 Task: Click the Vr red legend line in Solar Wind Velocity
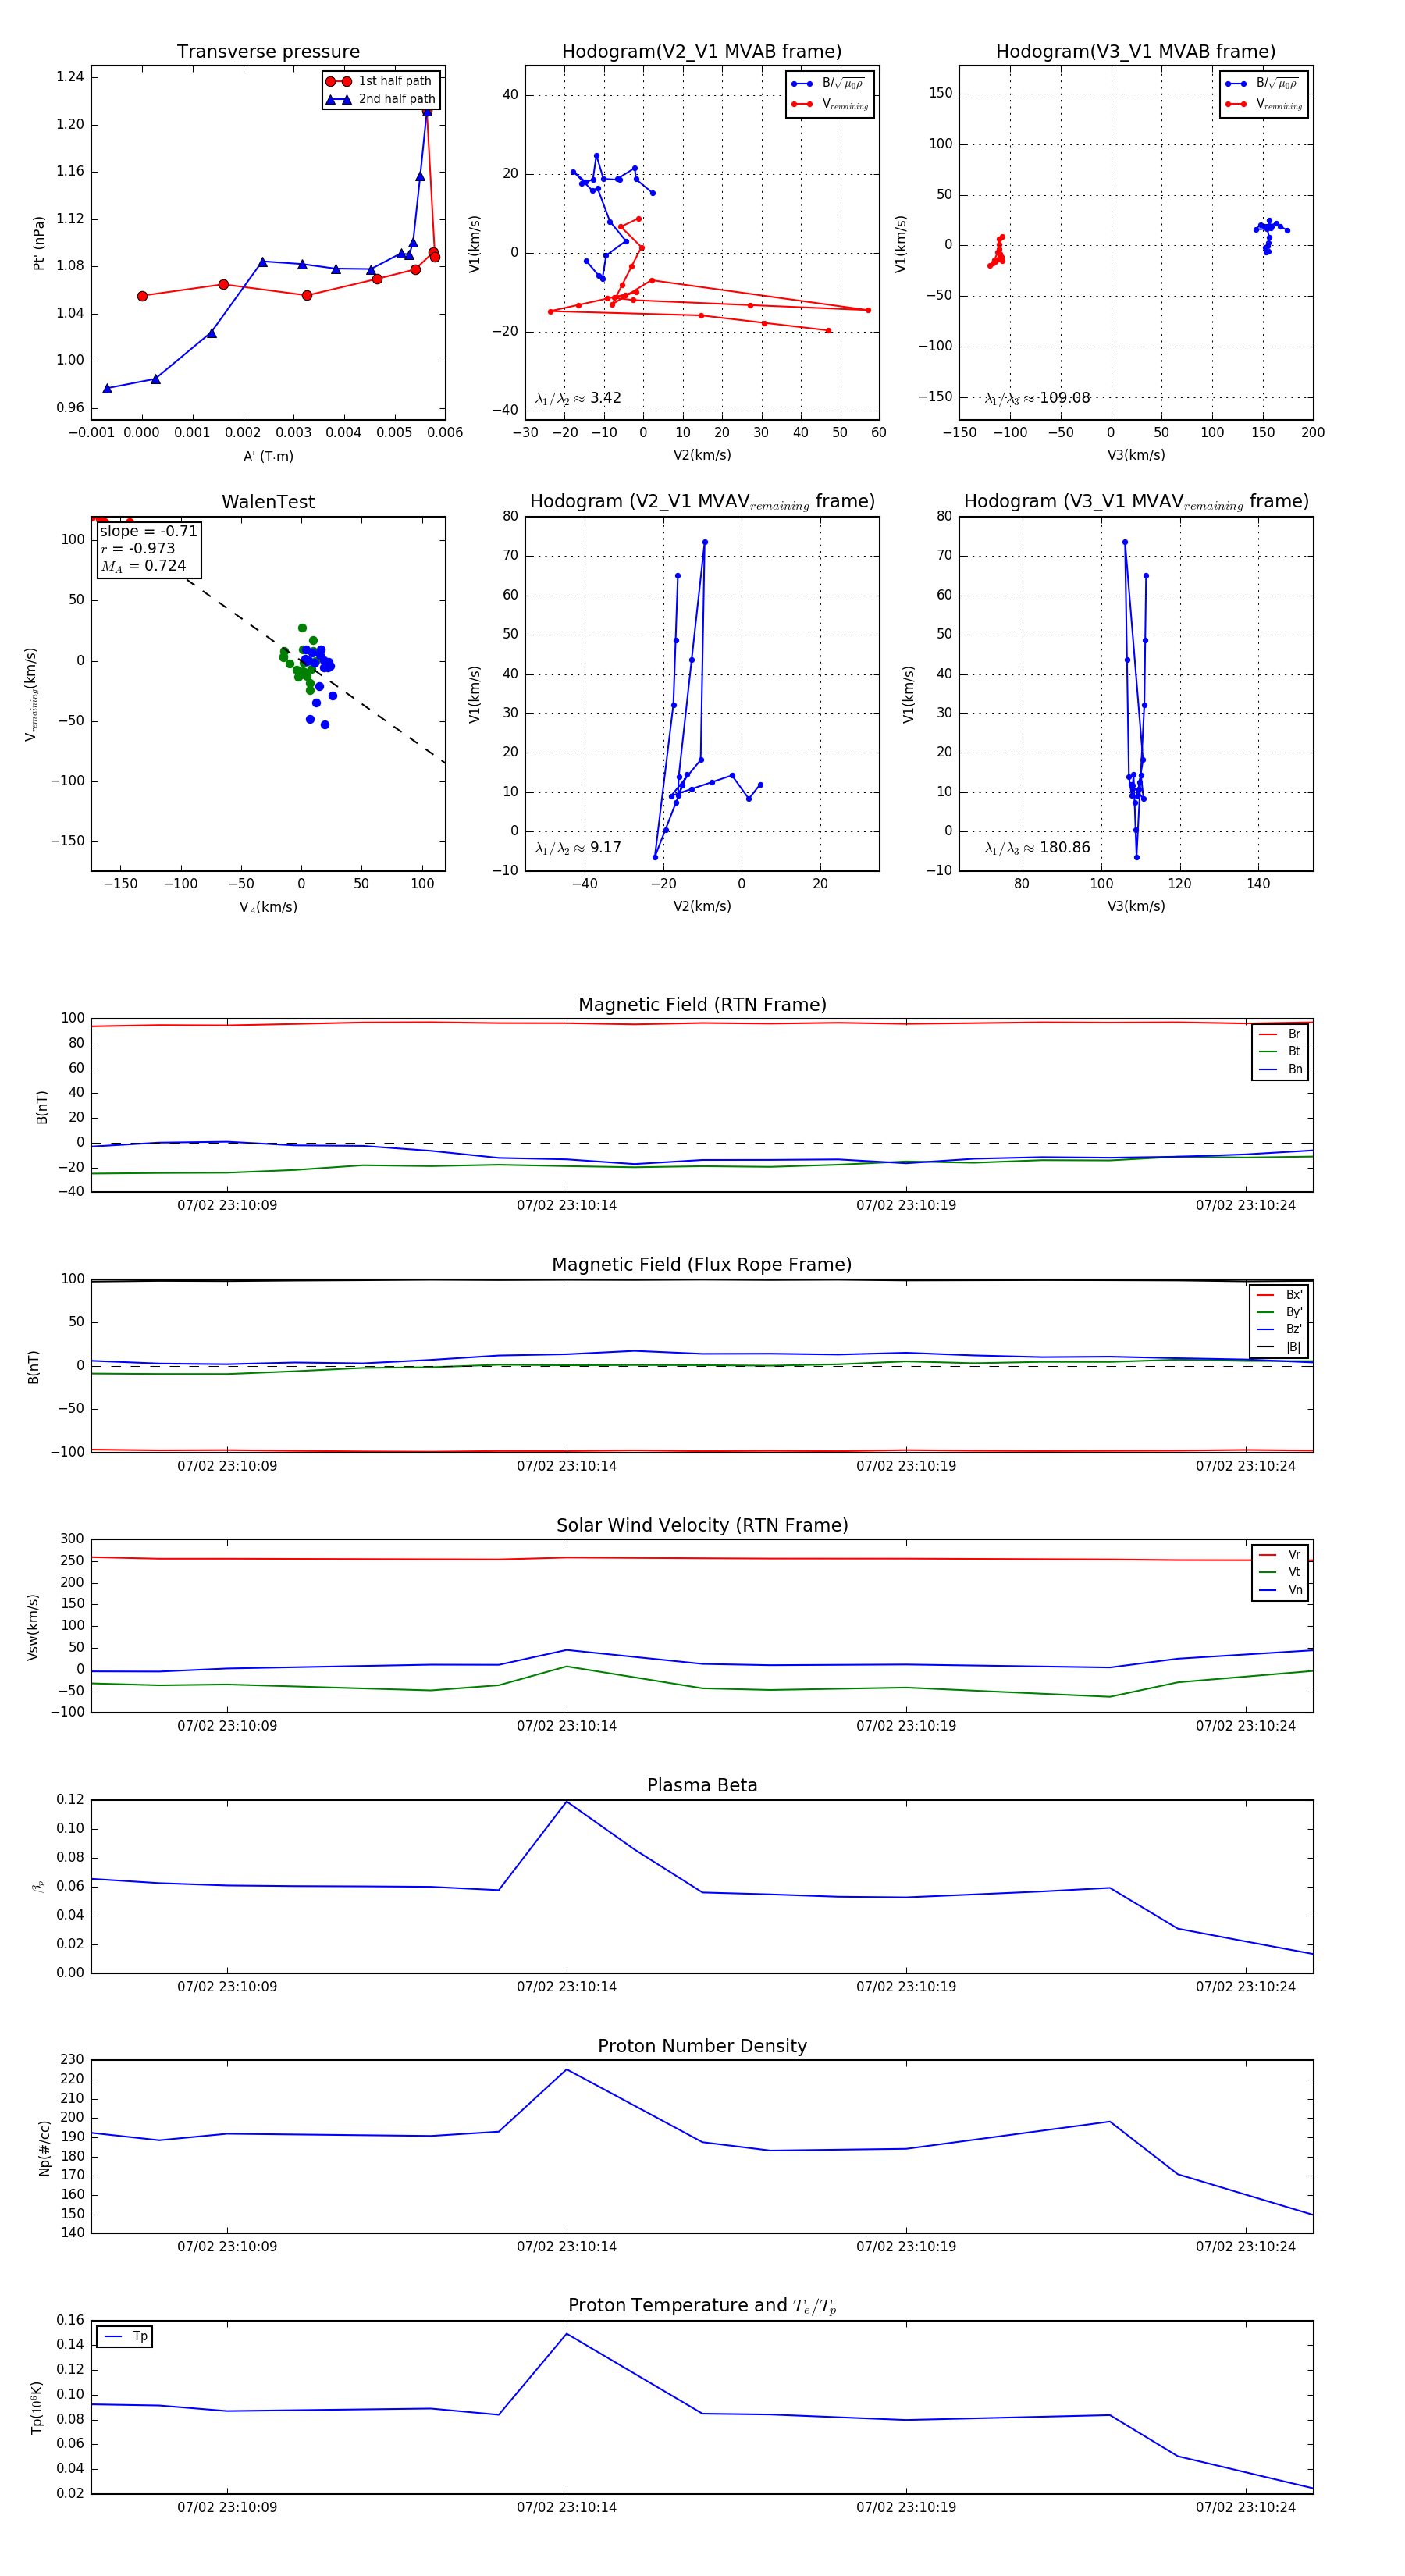click(x=1268, y=1554)
